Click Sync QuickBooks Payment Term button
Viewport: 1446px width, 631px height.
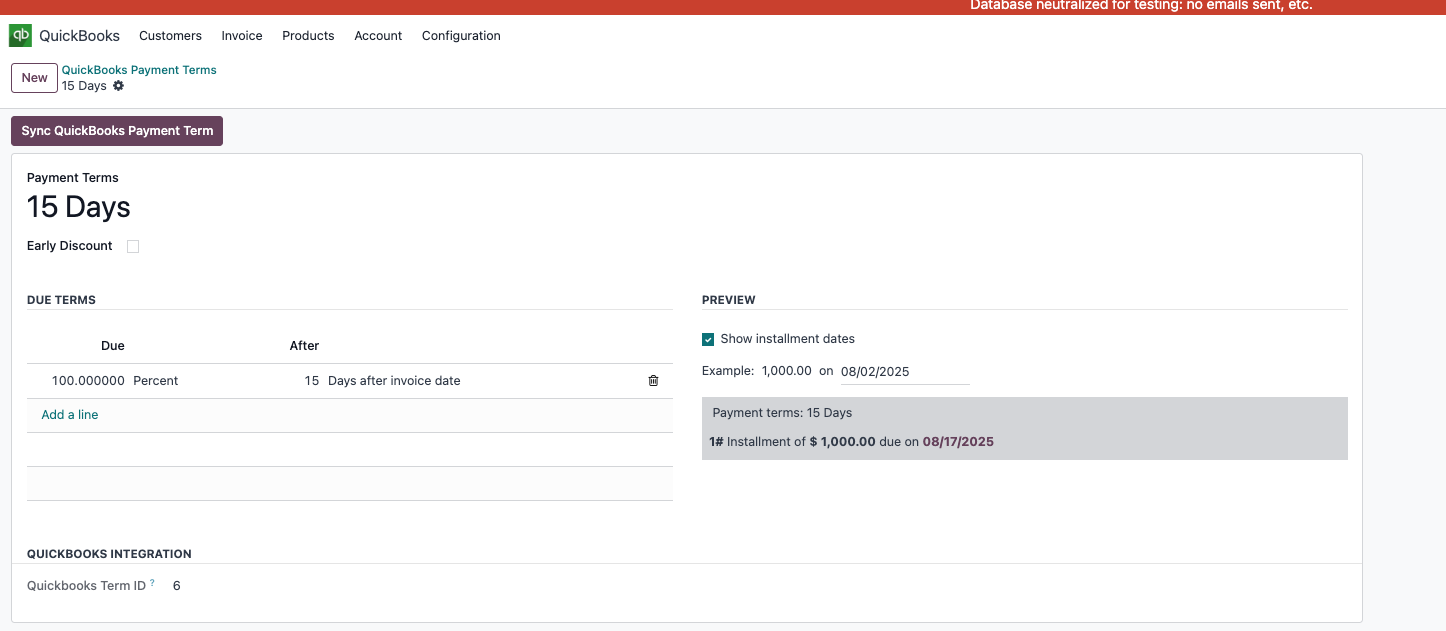tap(117, 130)
